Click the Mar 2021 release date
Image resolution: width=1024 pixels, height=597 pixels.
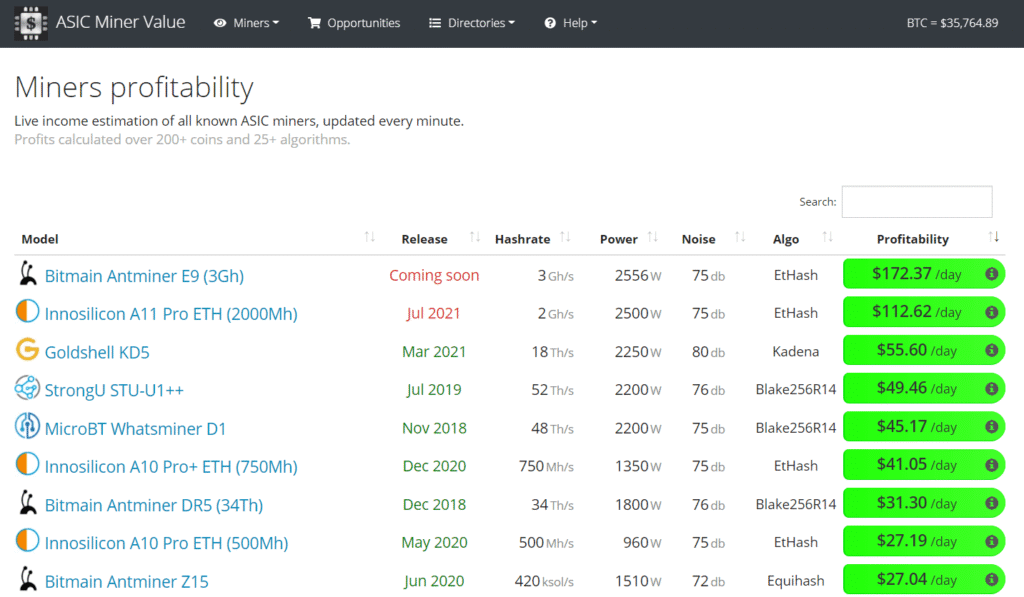pos(434,352)
